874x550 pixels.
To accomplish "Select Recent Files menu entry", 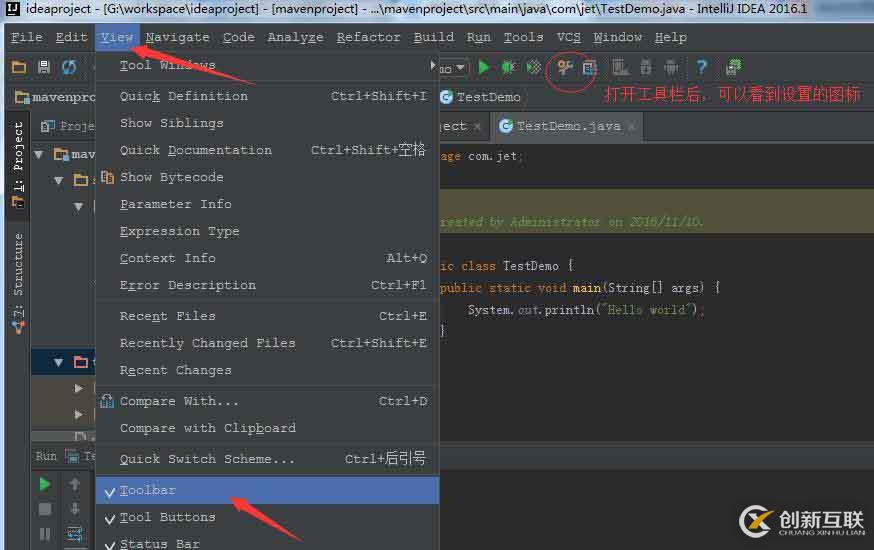I will tap(268, 316).
